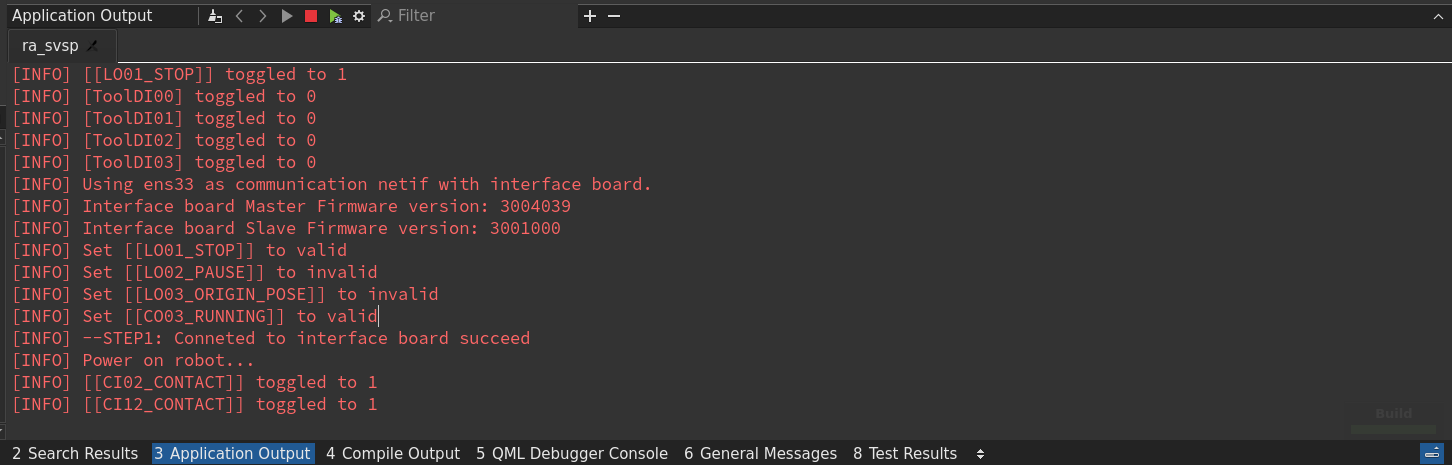Show General Messages pane
Viewport: 1452px width, 465px height.
tap(760, 454)
